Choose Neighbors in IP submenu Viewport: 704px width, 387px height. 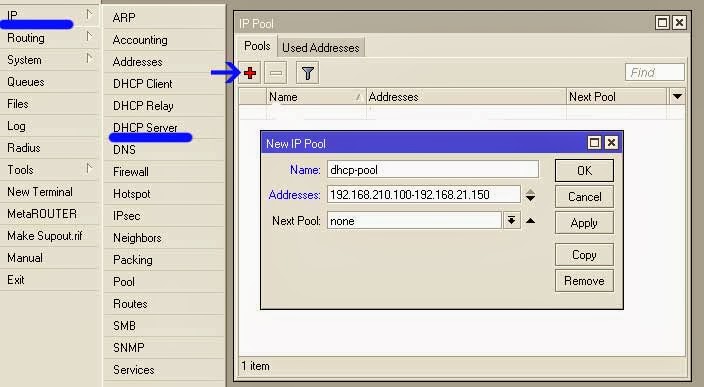[164, 237]
